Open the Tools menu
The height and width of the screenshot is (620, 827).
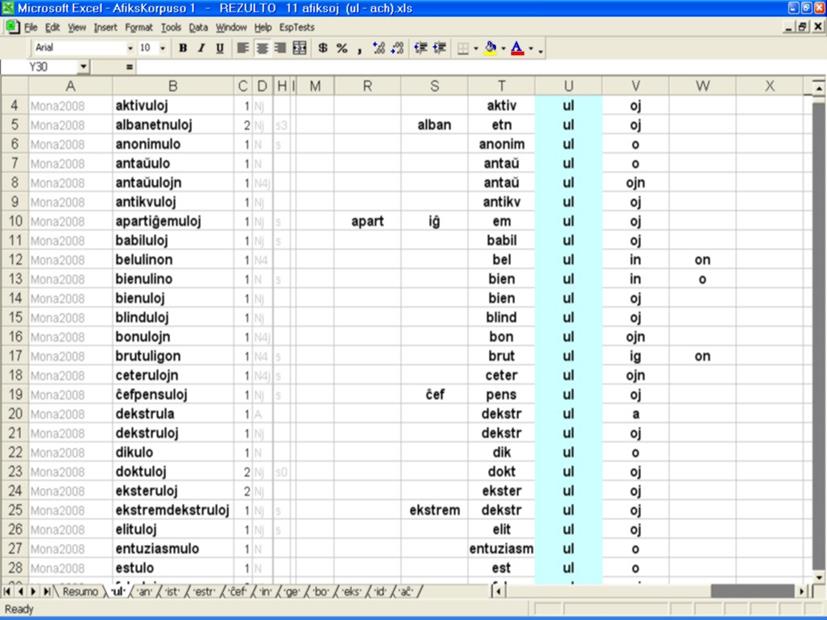(x=171, y=27)
